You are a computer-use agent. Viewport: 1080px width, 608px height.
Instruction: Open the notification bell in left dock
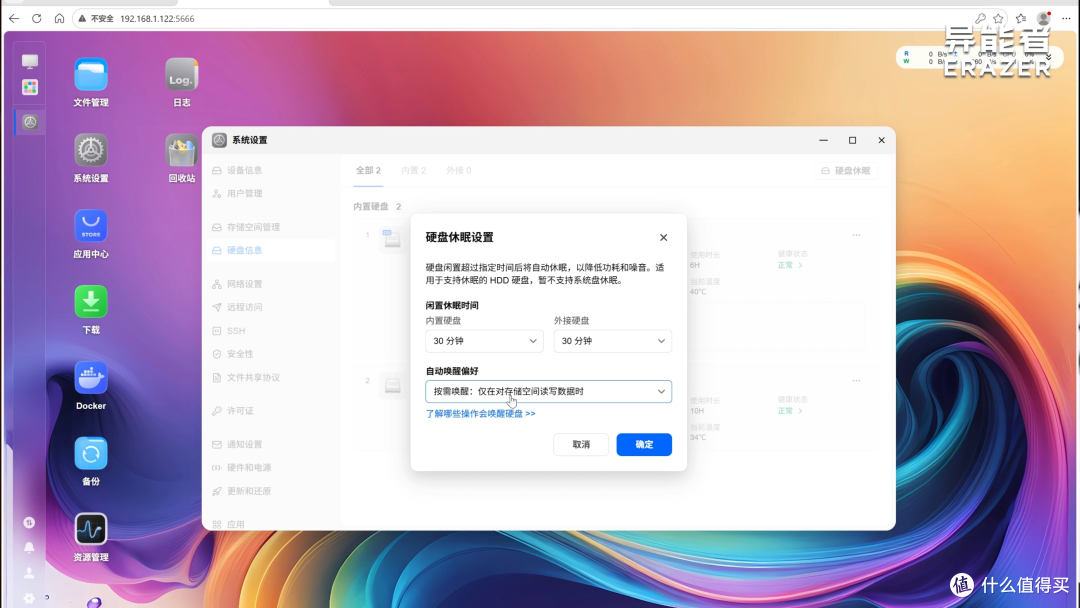pos(29,548)
